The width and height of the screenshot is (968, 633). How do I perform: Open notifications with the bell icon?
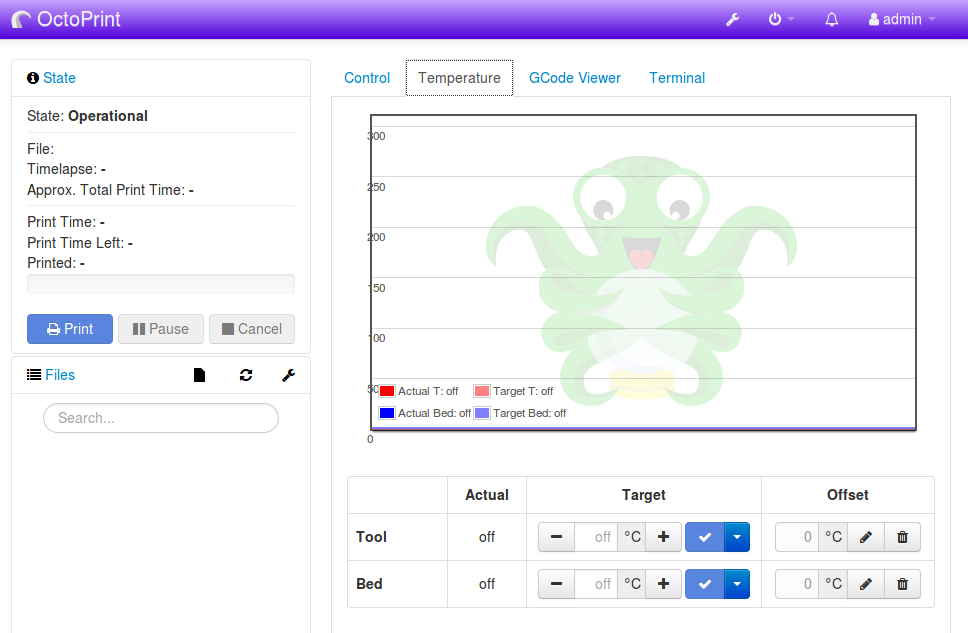click(832, 20)
